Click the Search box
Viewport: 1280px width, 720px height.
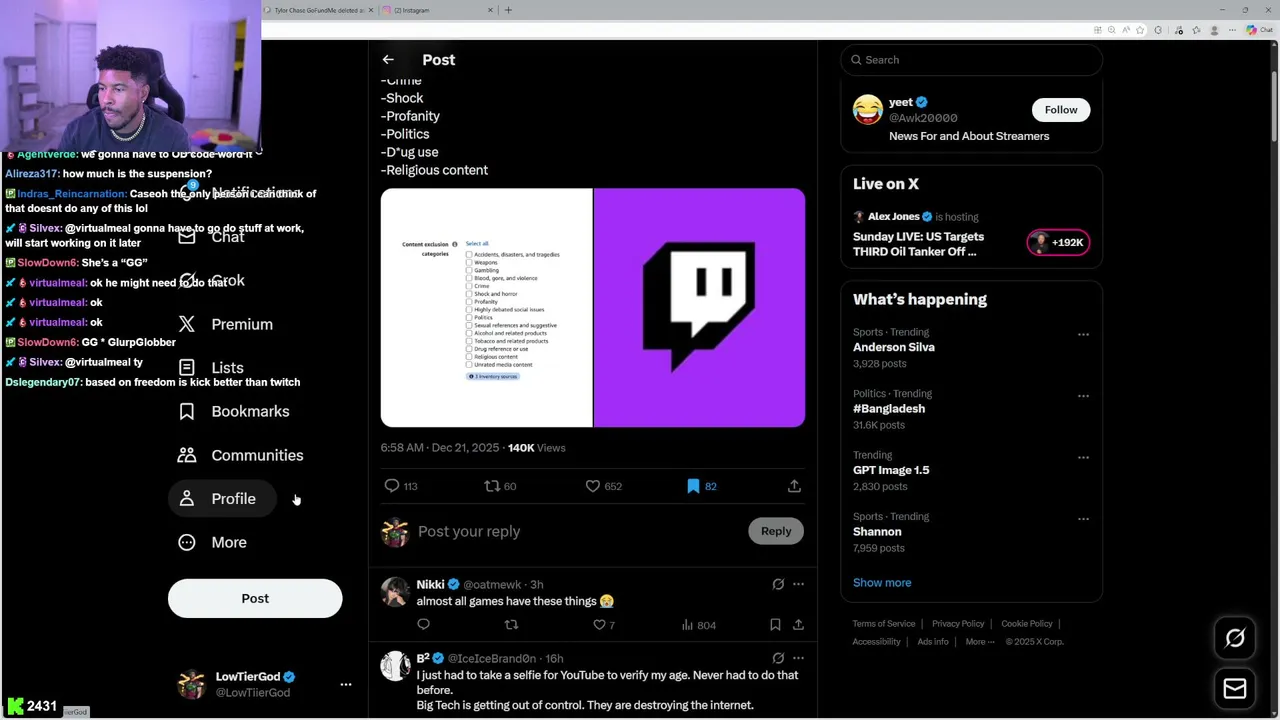(x=972, y=60)
